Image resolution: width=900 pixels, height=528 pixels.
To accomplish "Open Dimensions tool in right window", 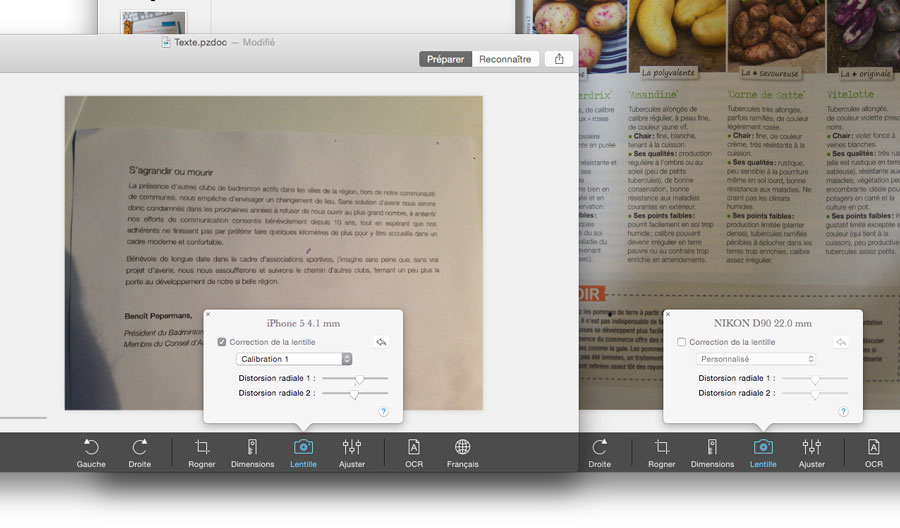I will coord(712,453).
